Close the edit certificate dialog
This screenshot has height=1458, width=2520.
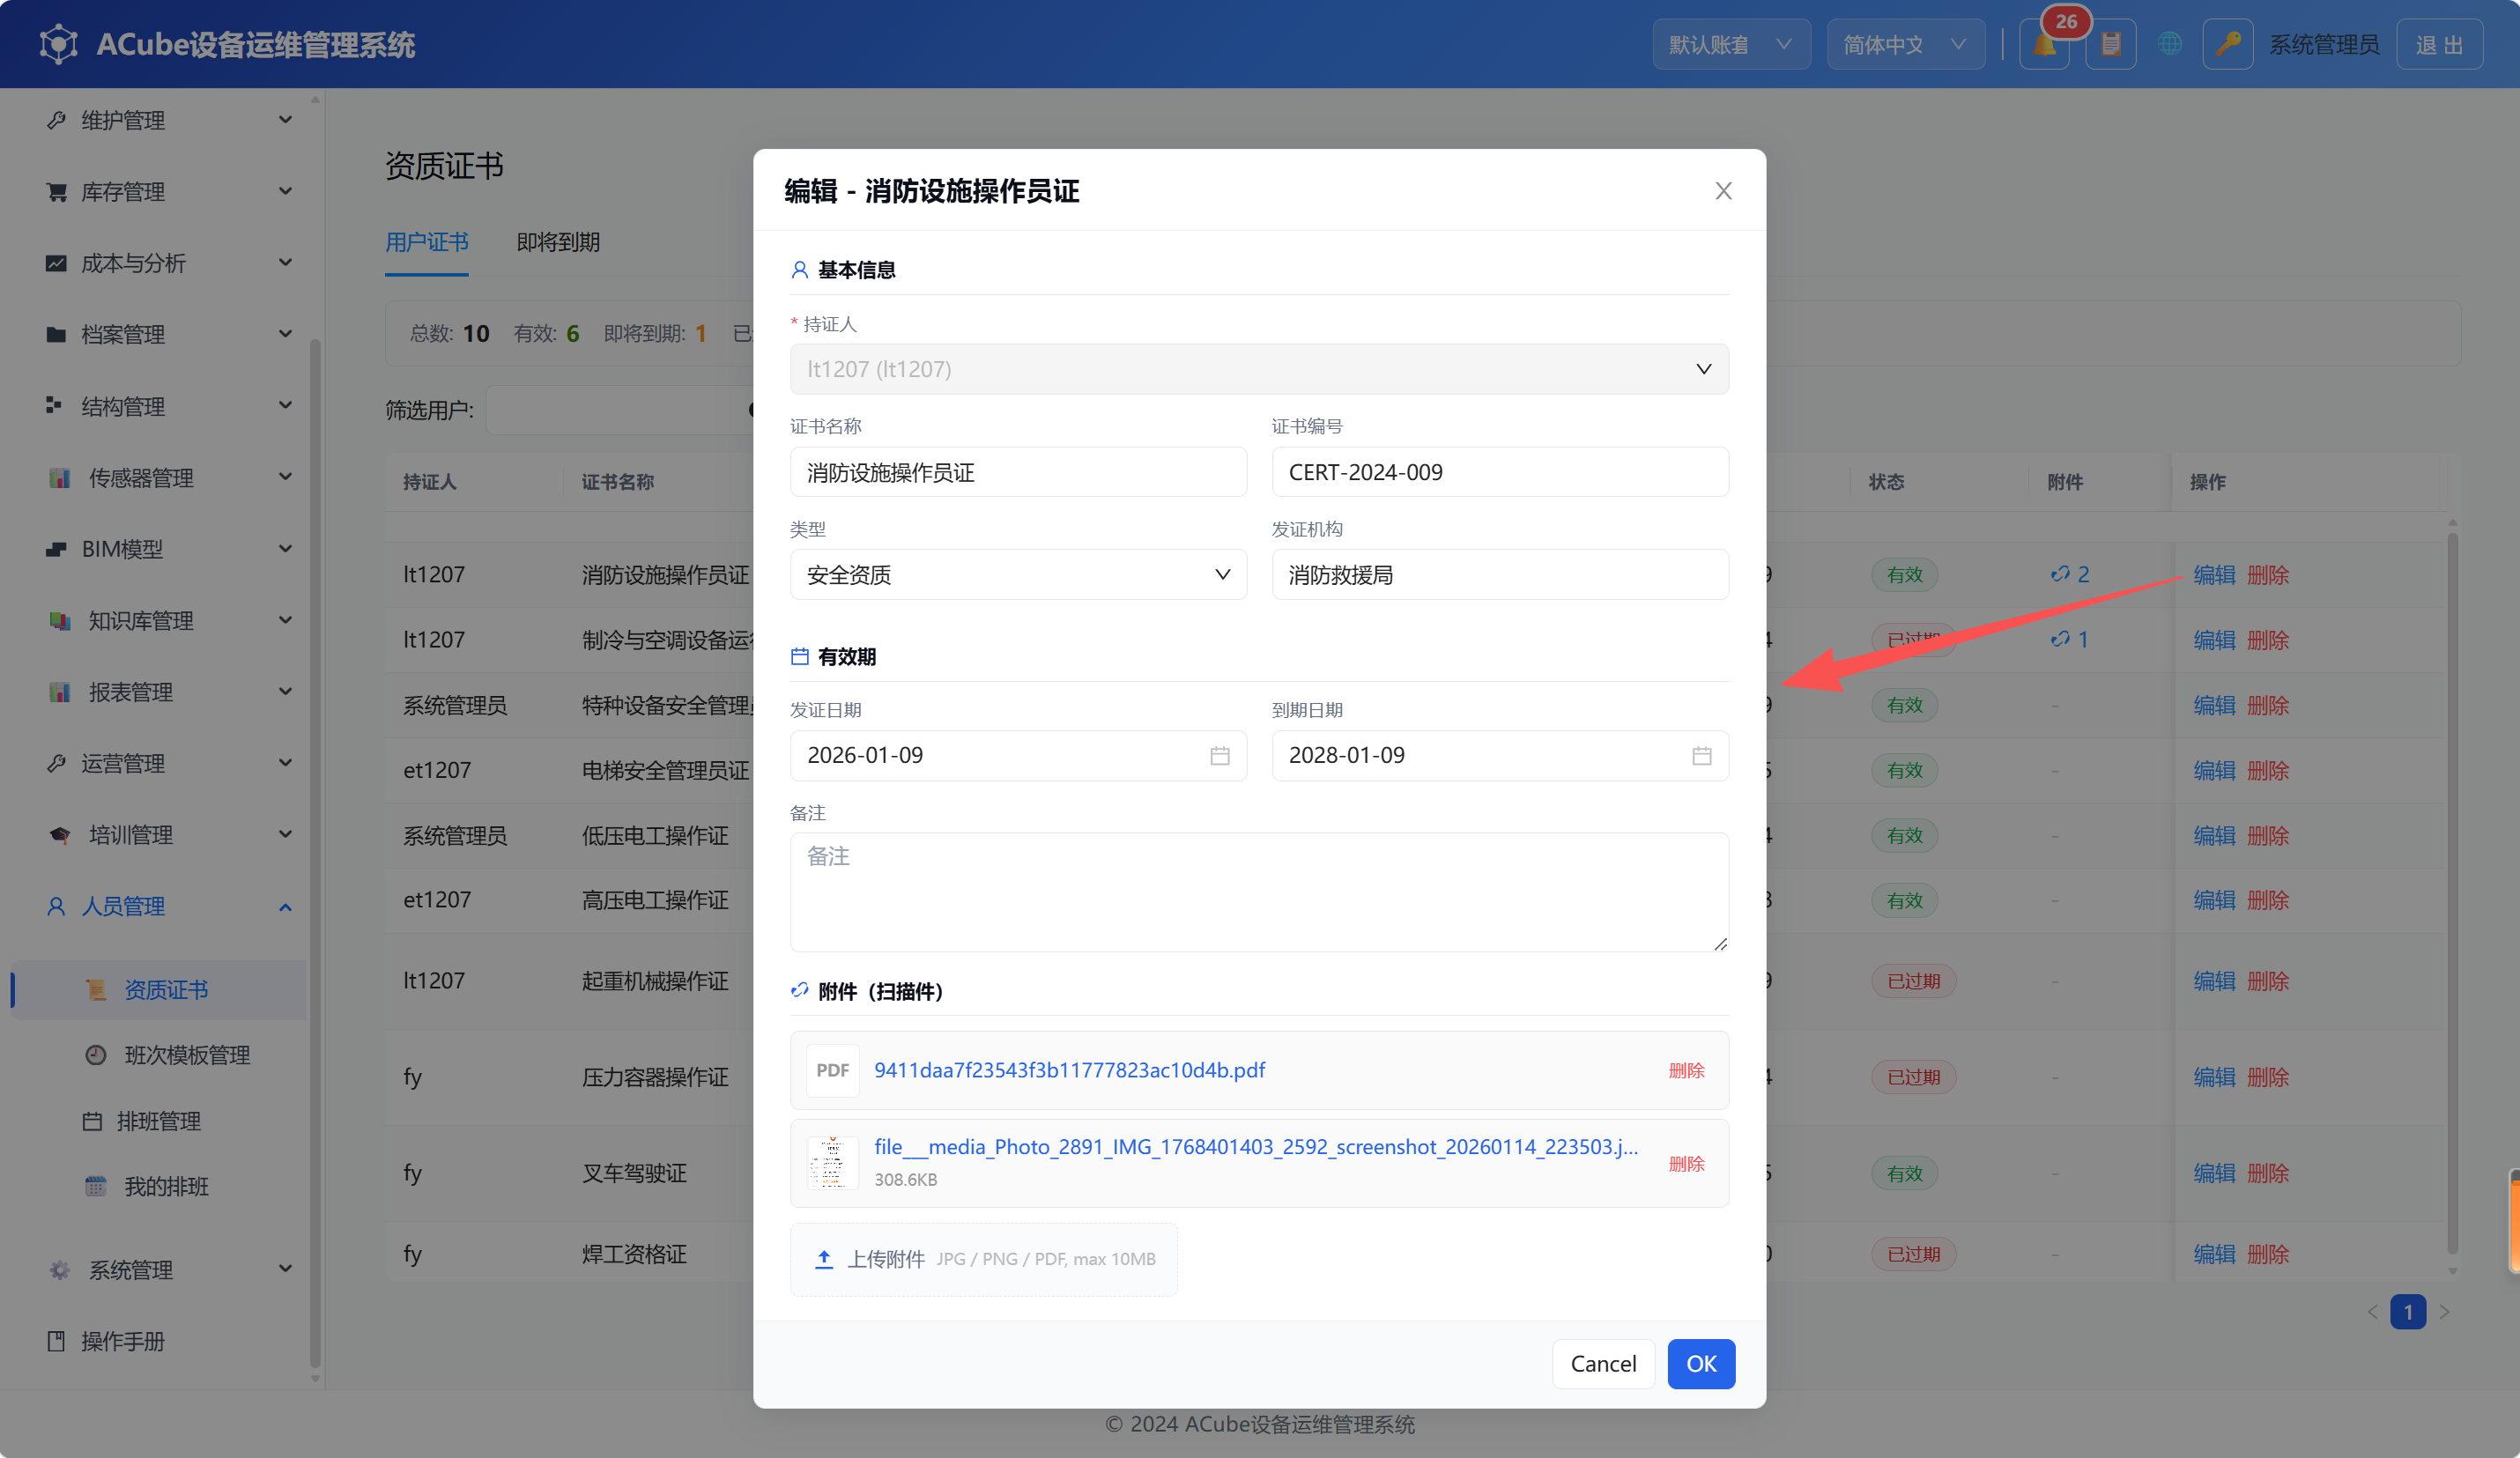1723,191
